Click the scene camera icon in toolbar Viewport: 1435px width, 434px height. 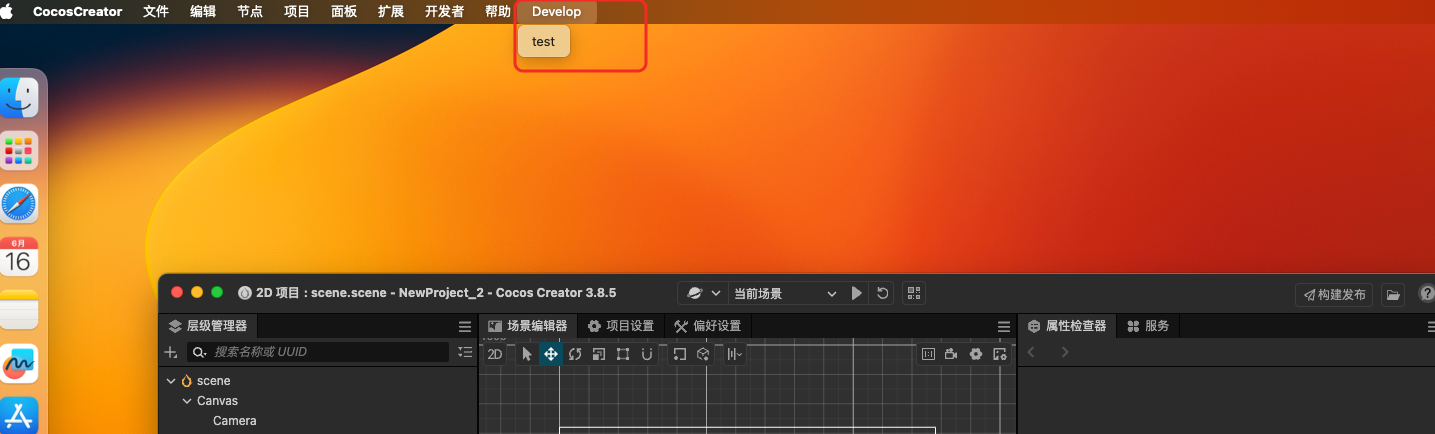pyautogui.click(x=951, y=354)
